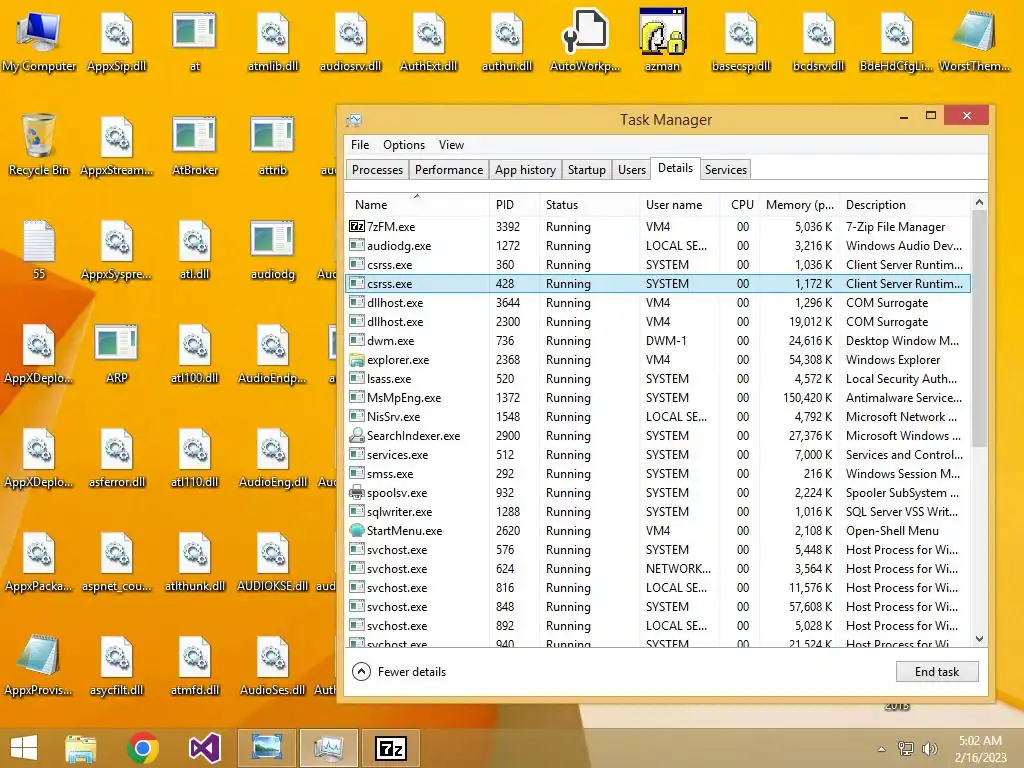
Task: Select the ARP desktop icon
Action: (x=117, y=353)
